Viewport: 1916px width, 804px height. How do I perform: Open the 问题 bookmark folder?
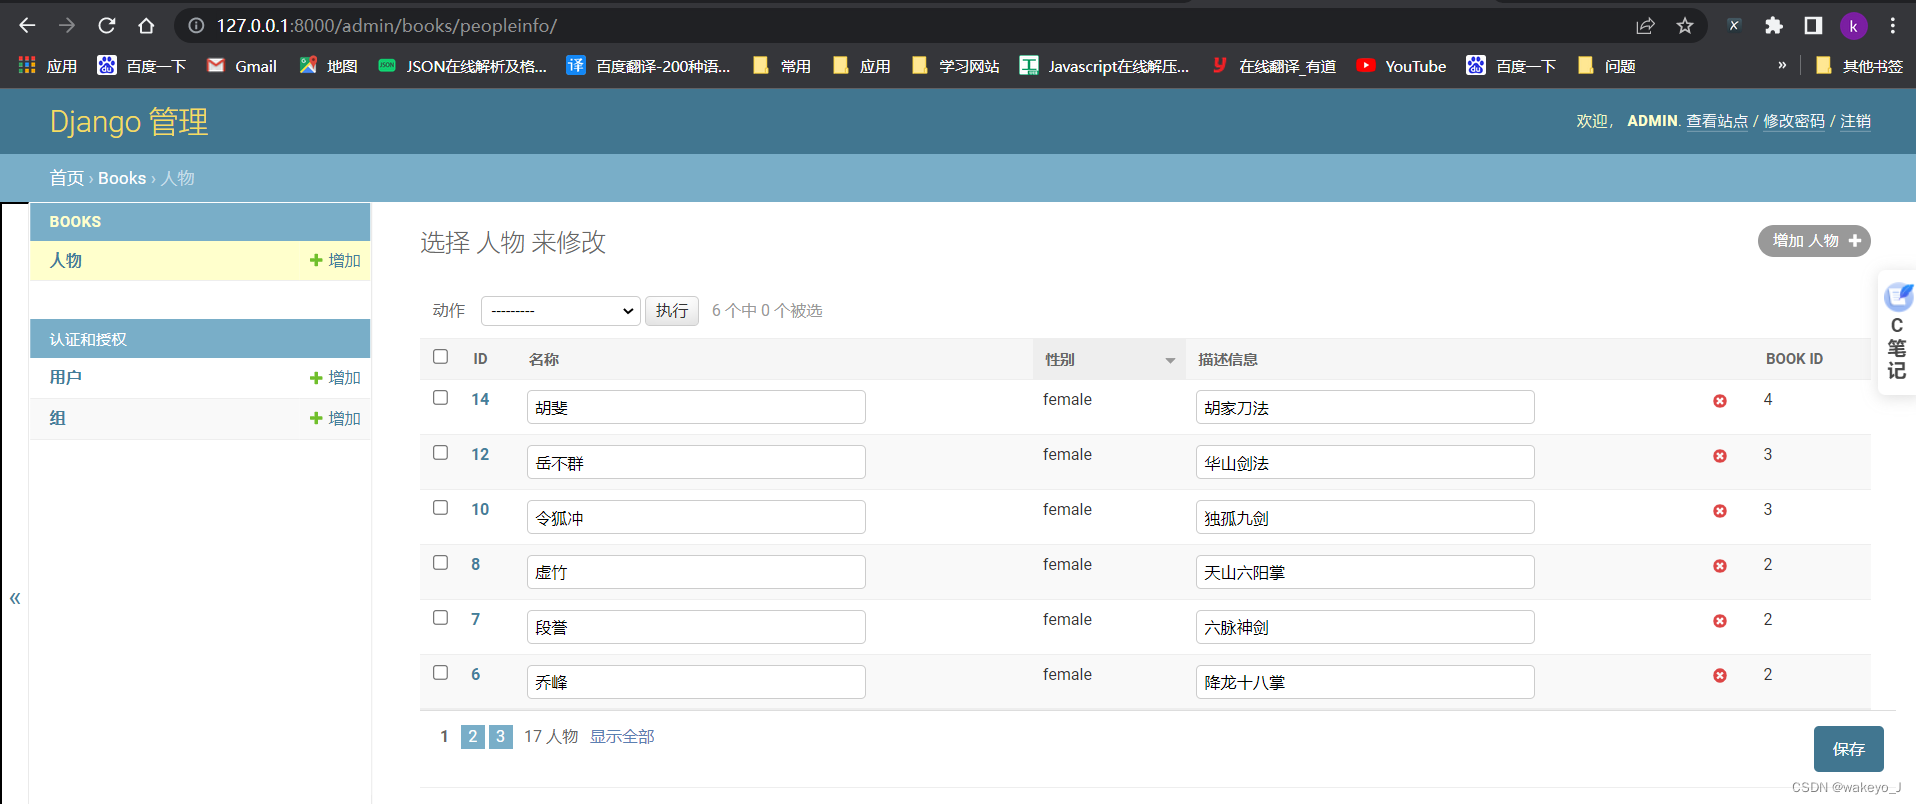[x=1606, y=66]
